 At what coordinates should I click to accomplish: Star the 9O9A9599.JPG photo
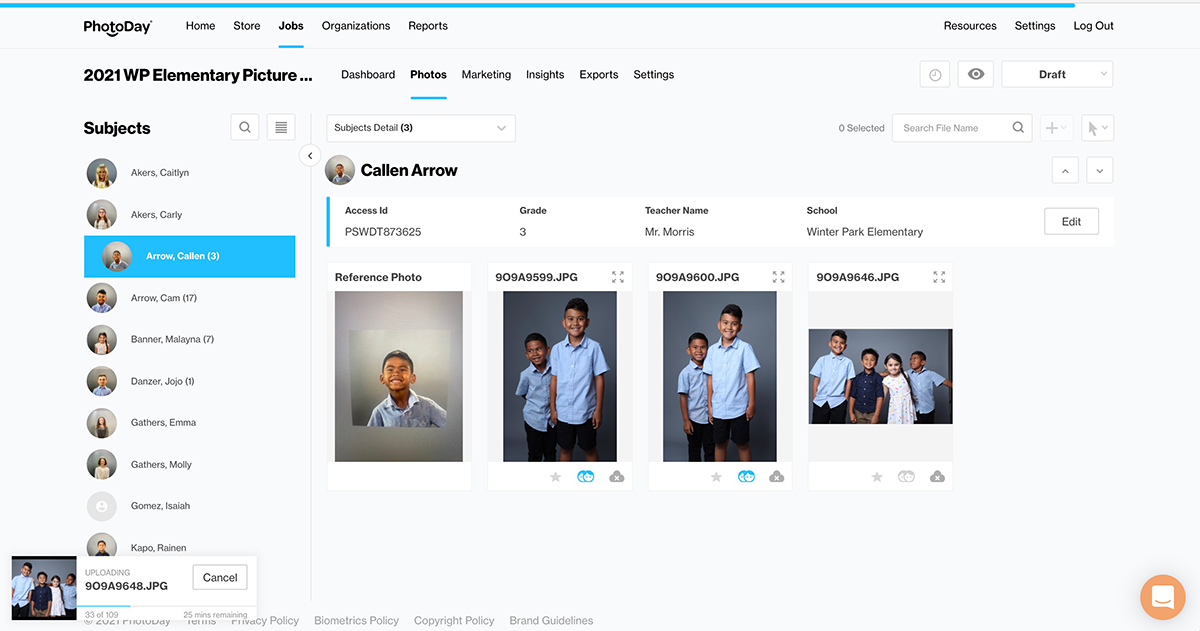(556, 477)
